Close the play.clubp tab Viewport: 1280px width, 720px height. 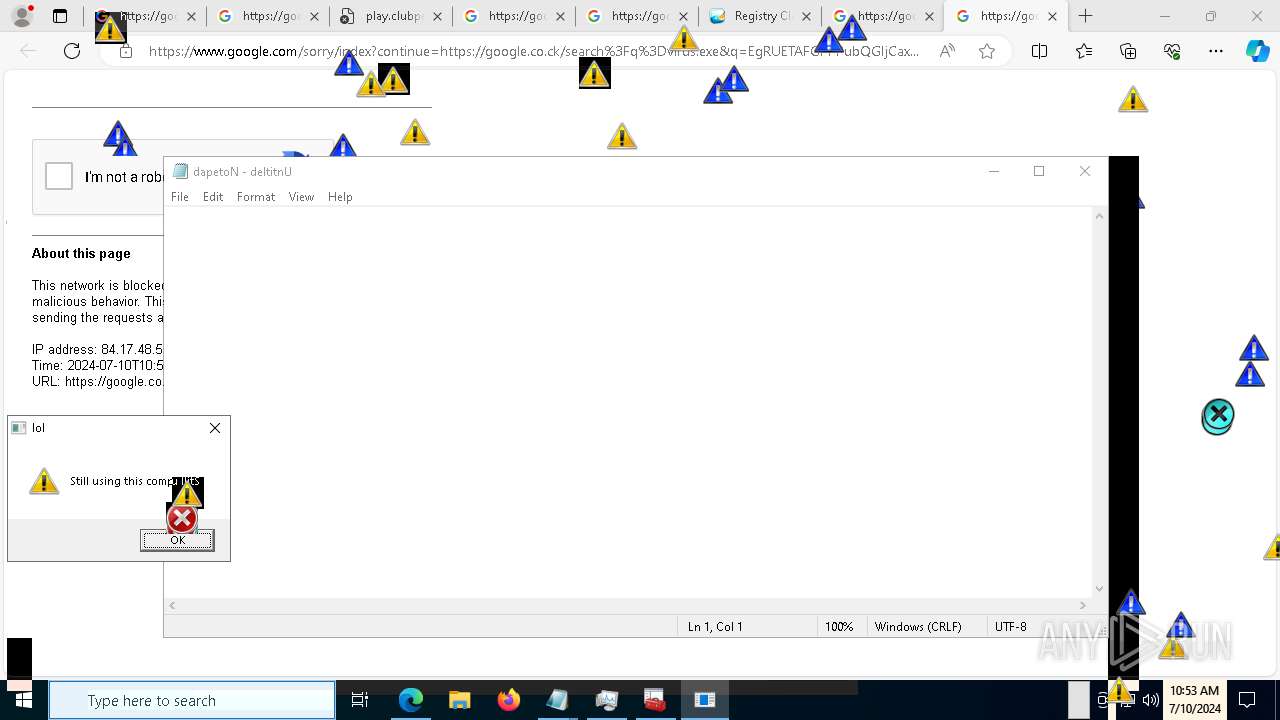click(x=437, y=16)
